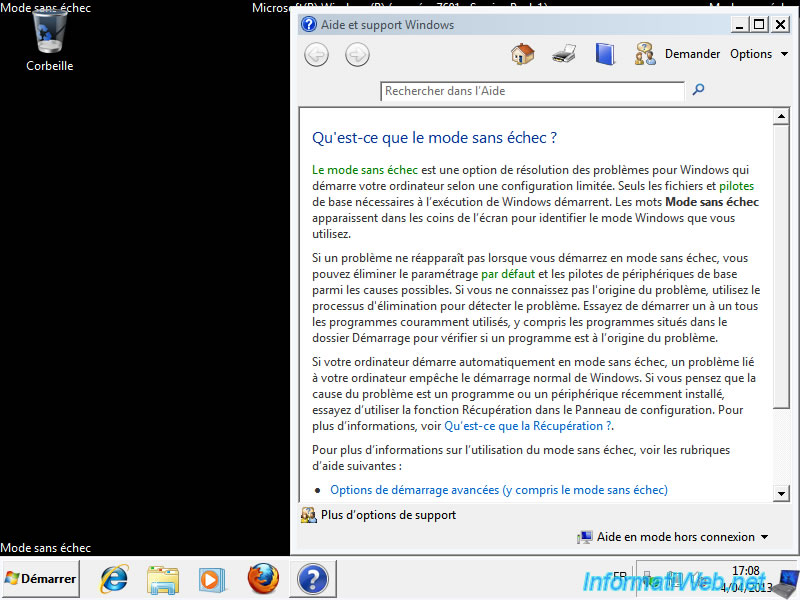
Task: Browse help contents via blue book icon
Action: point(605,54)
